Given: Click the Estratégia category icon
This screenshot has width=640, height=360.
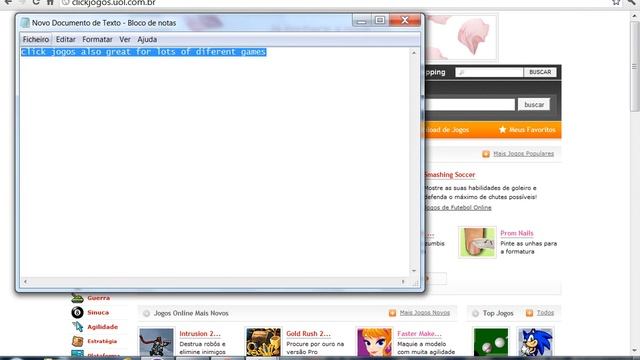Looking at the screenshot, I should [x=77, y=341].
